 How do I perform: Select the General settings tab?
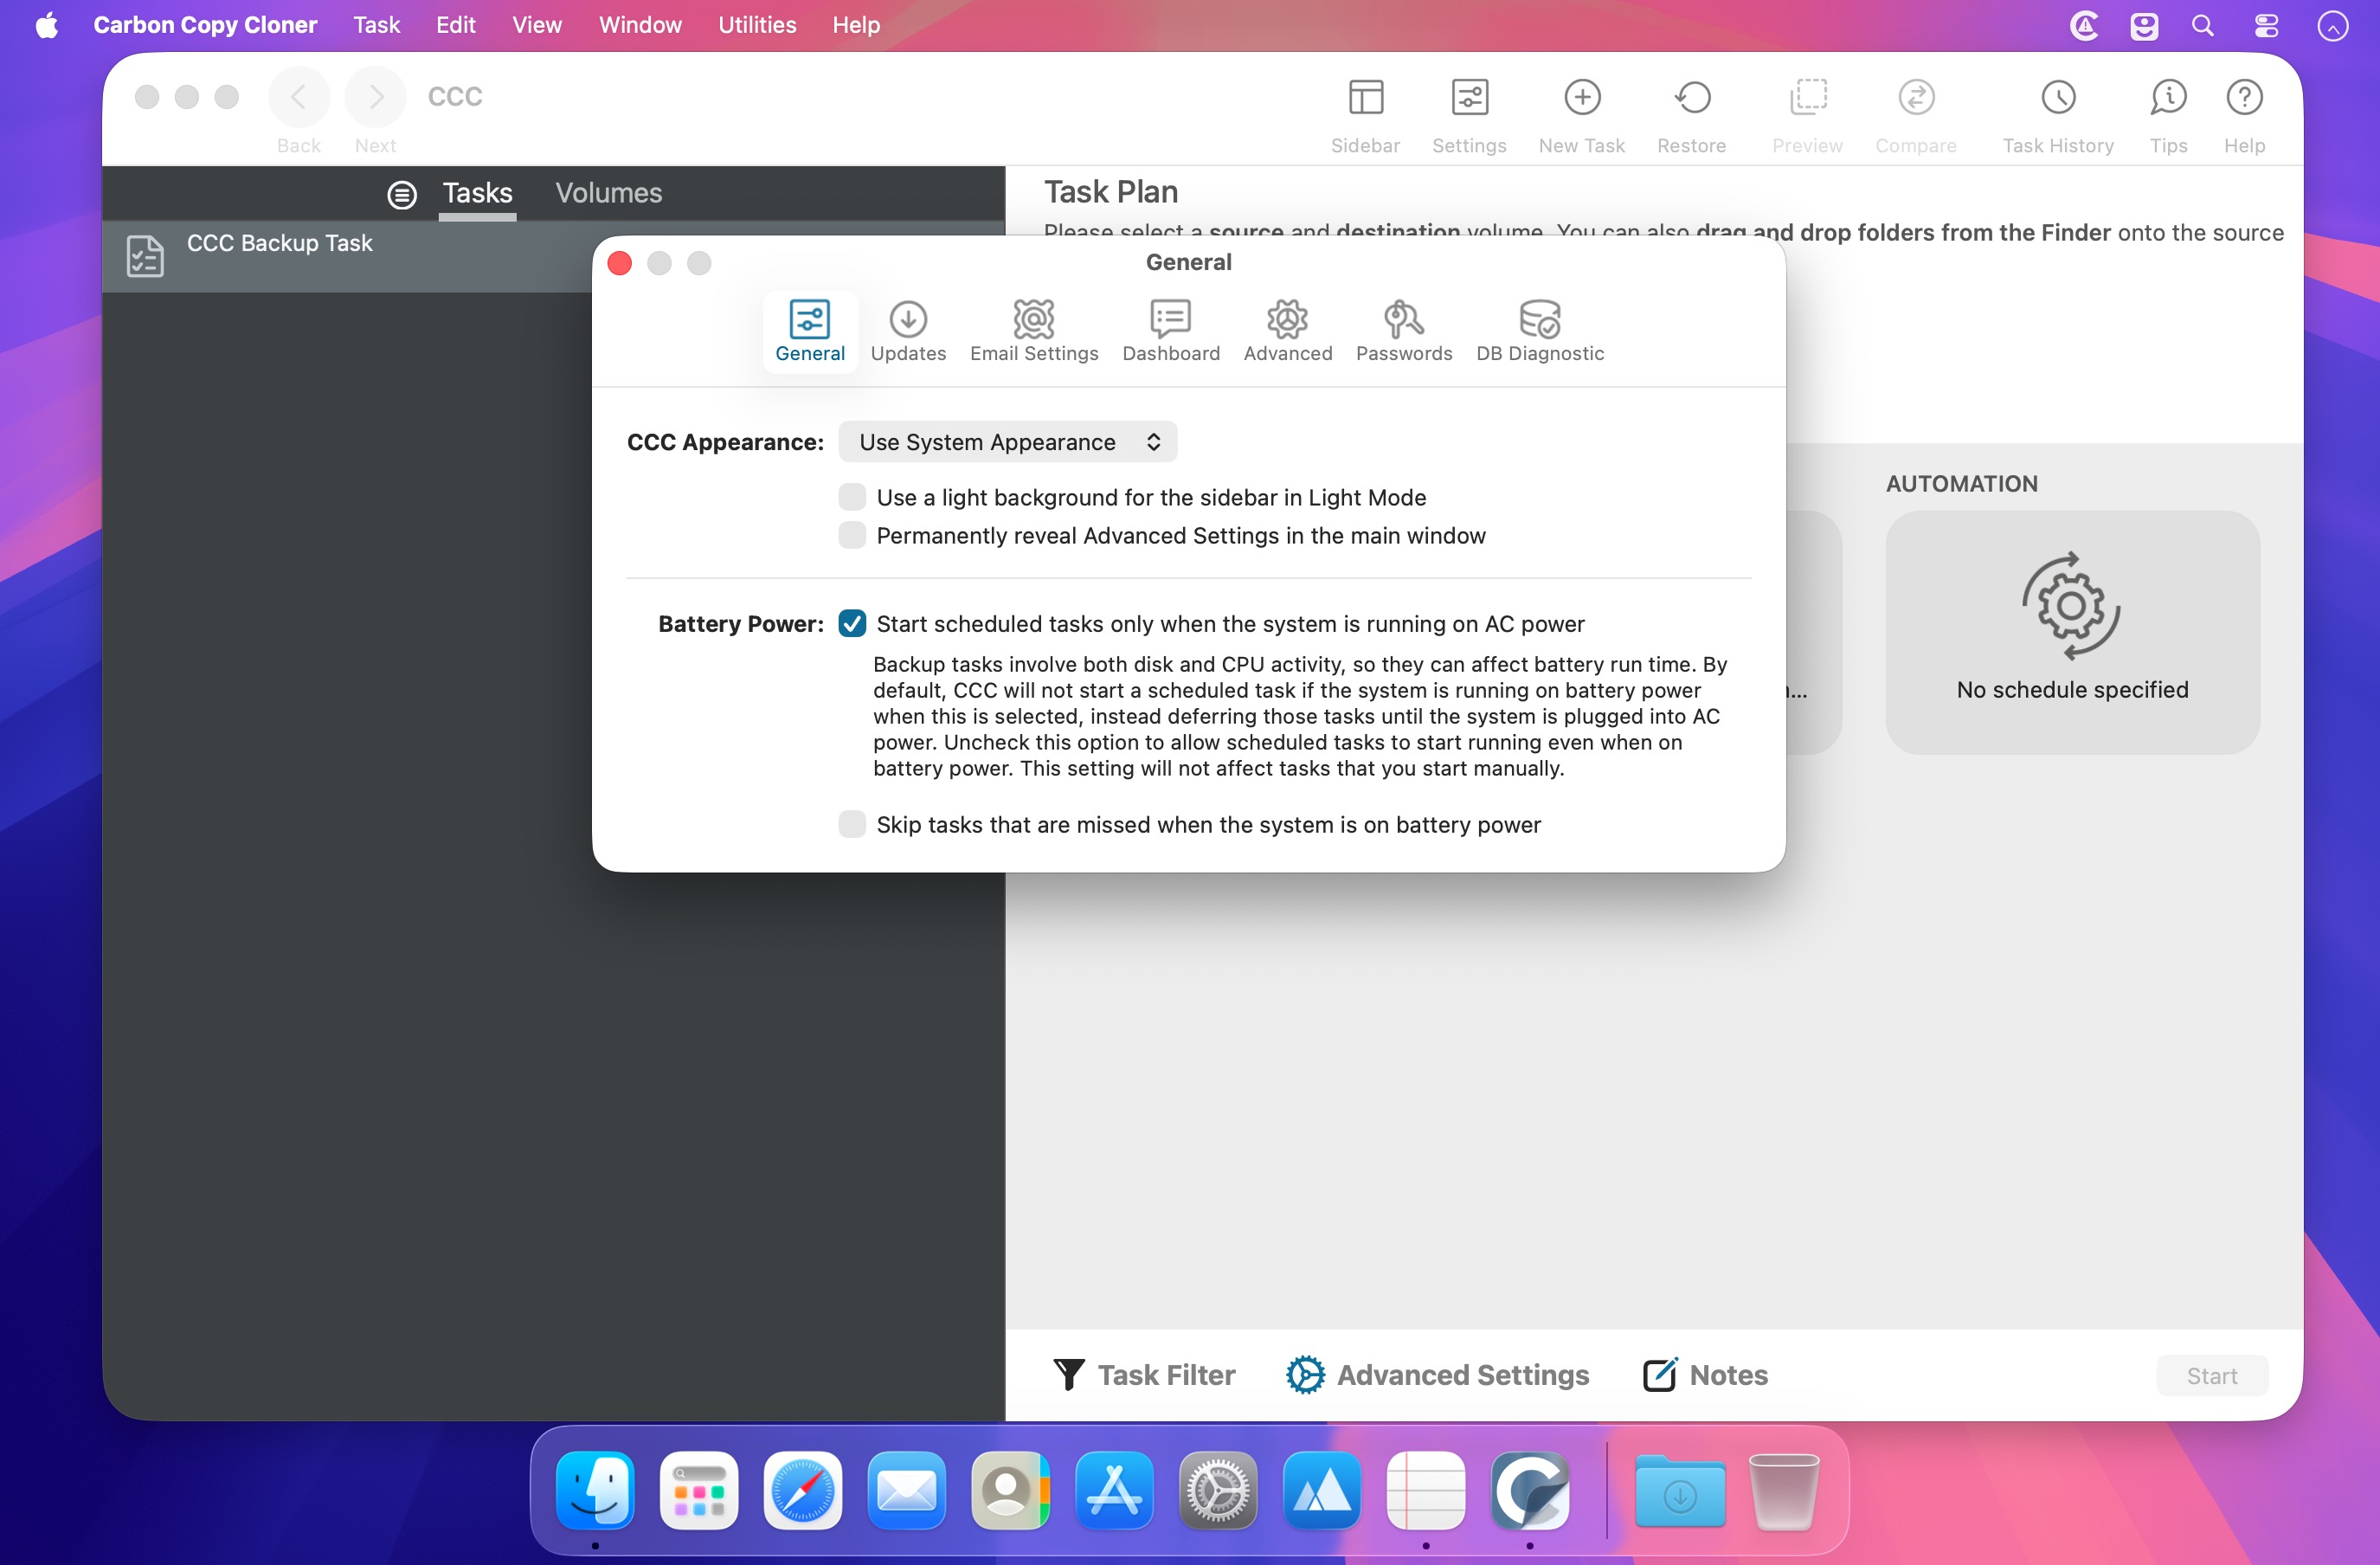pos(810,332)
